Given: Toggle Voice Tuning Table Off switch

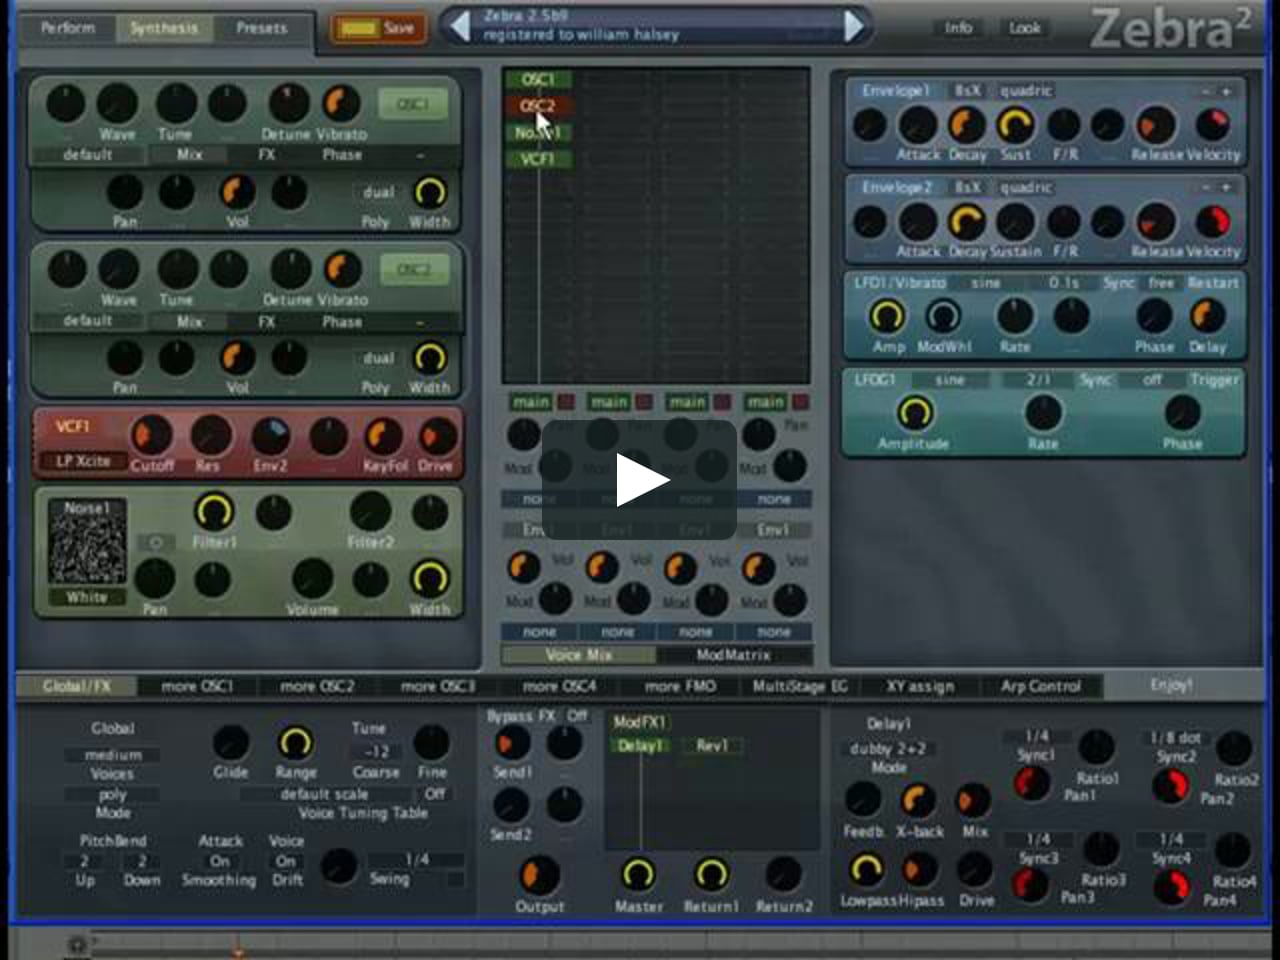Looking at the screenshot, I should (x=434, y=794).
